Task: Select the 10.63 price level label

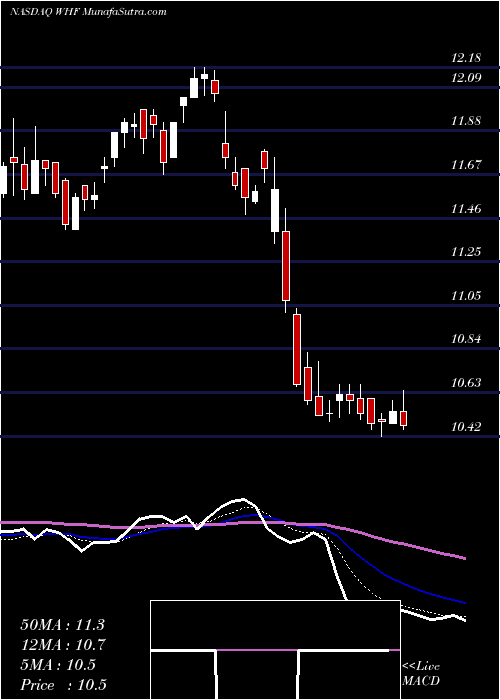Action: (466, 383)
